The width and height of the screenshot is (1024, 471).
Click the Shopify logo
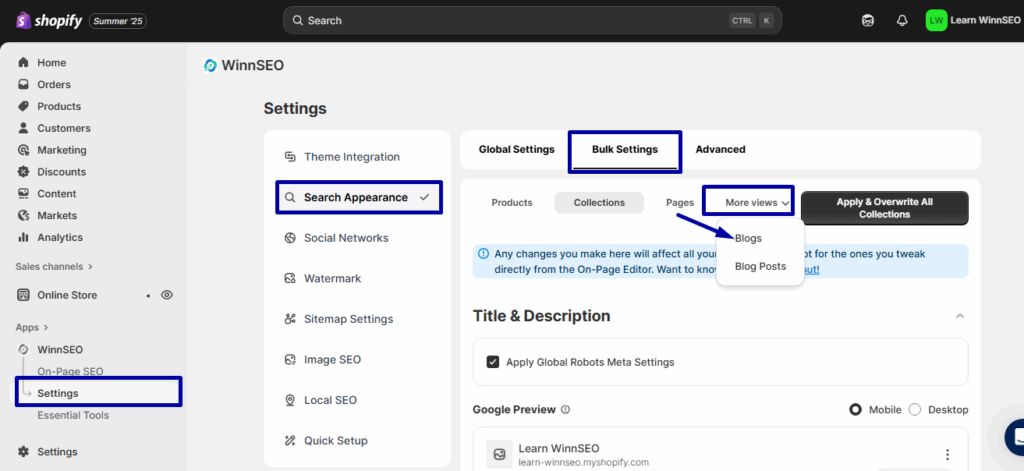point(49,21)
